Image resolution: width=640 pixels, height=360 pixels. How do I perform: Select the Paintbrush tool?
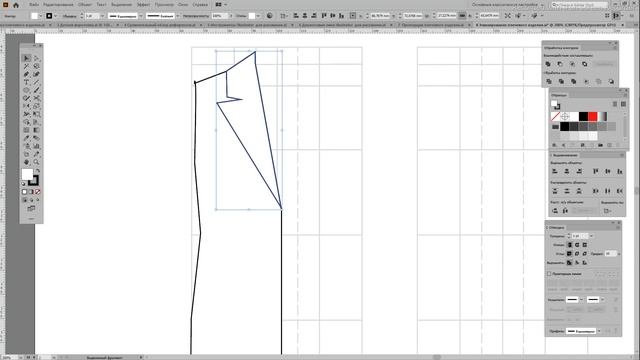tap(36, 90)
